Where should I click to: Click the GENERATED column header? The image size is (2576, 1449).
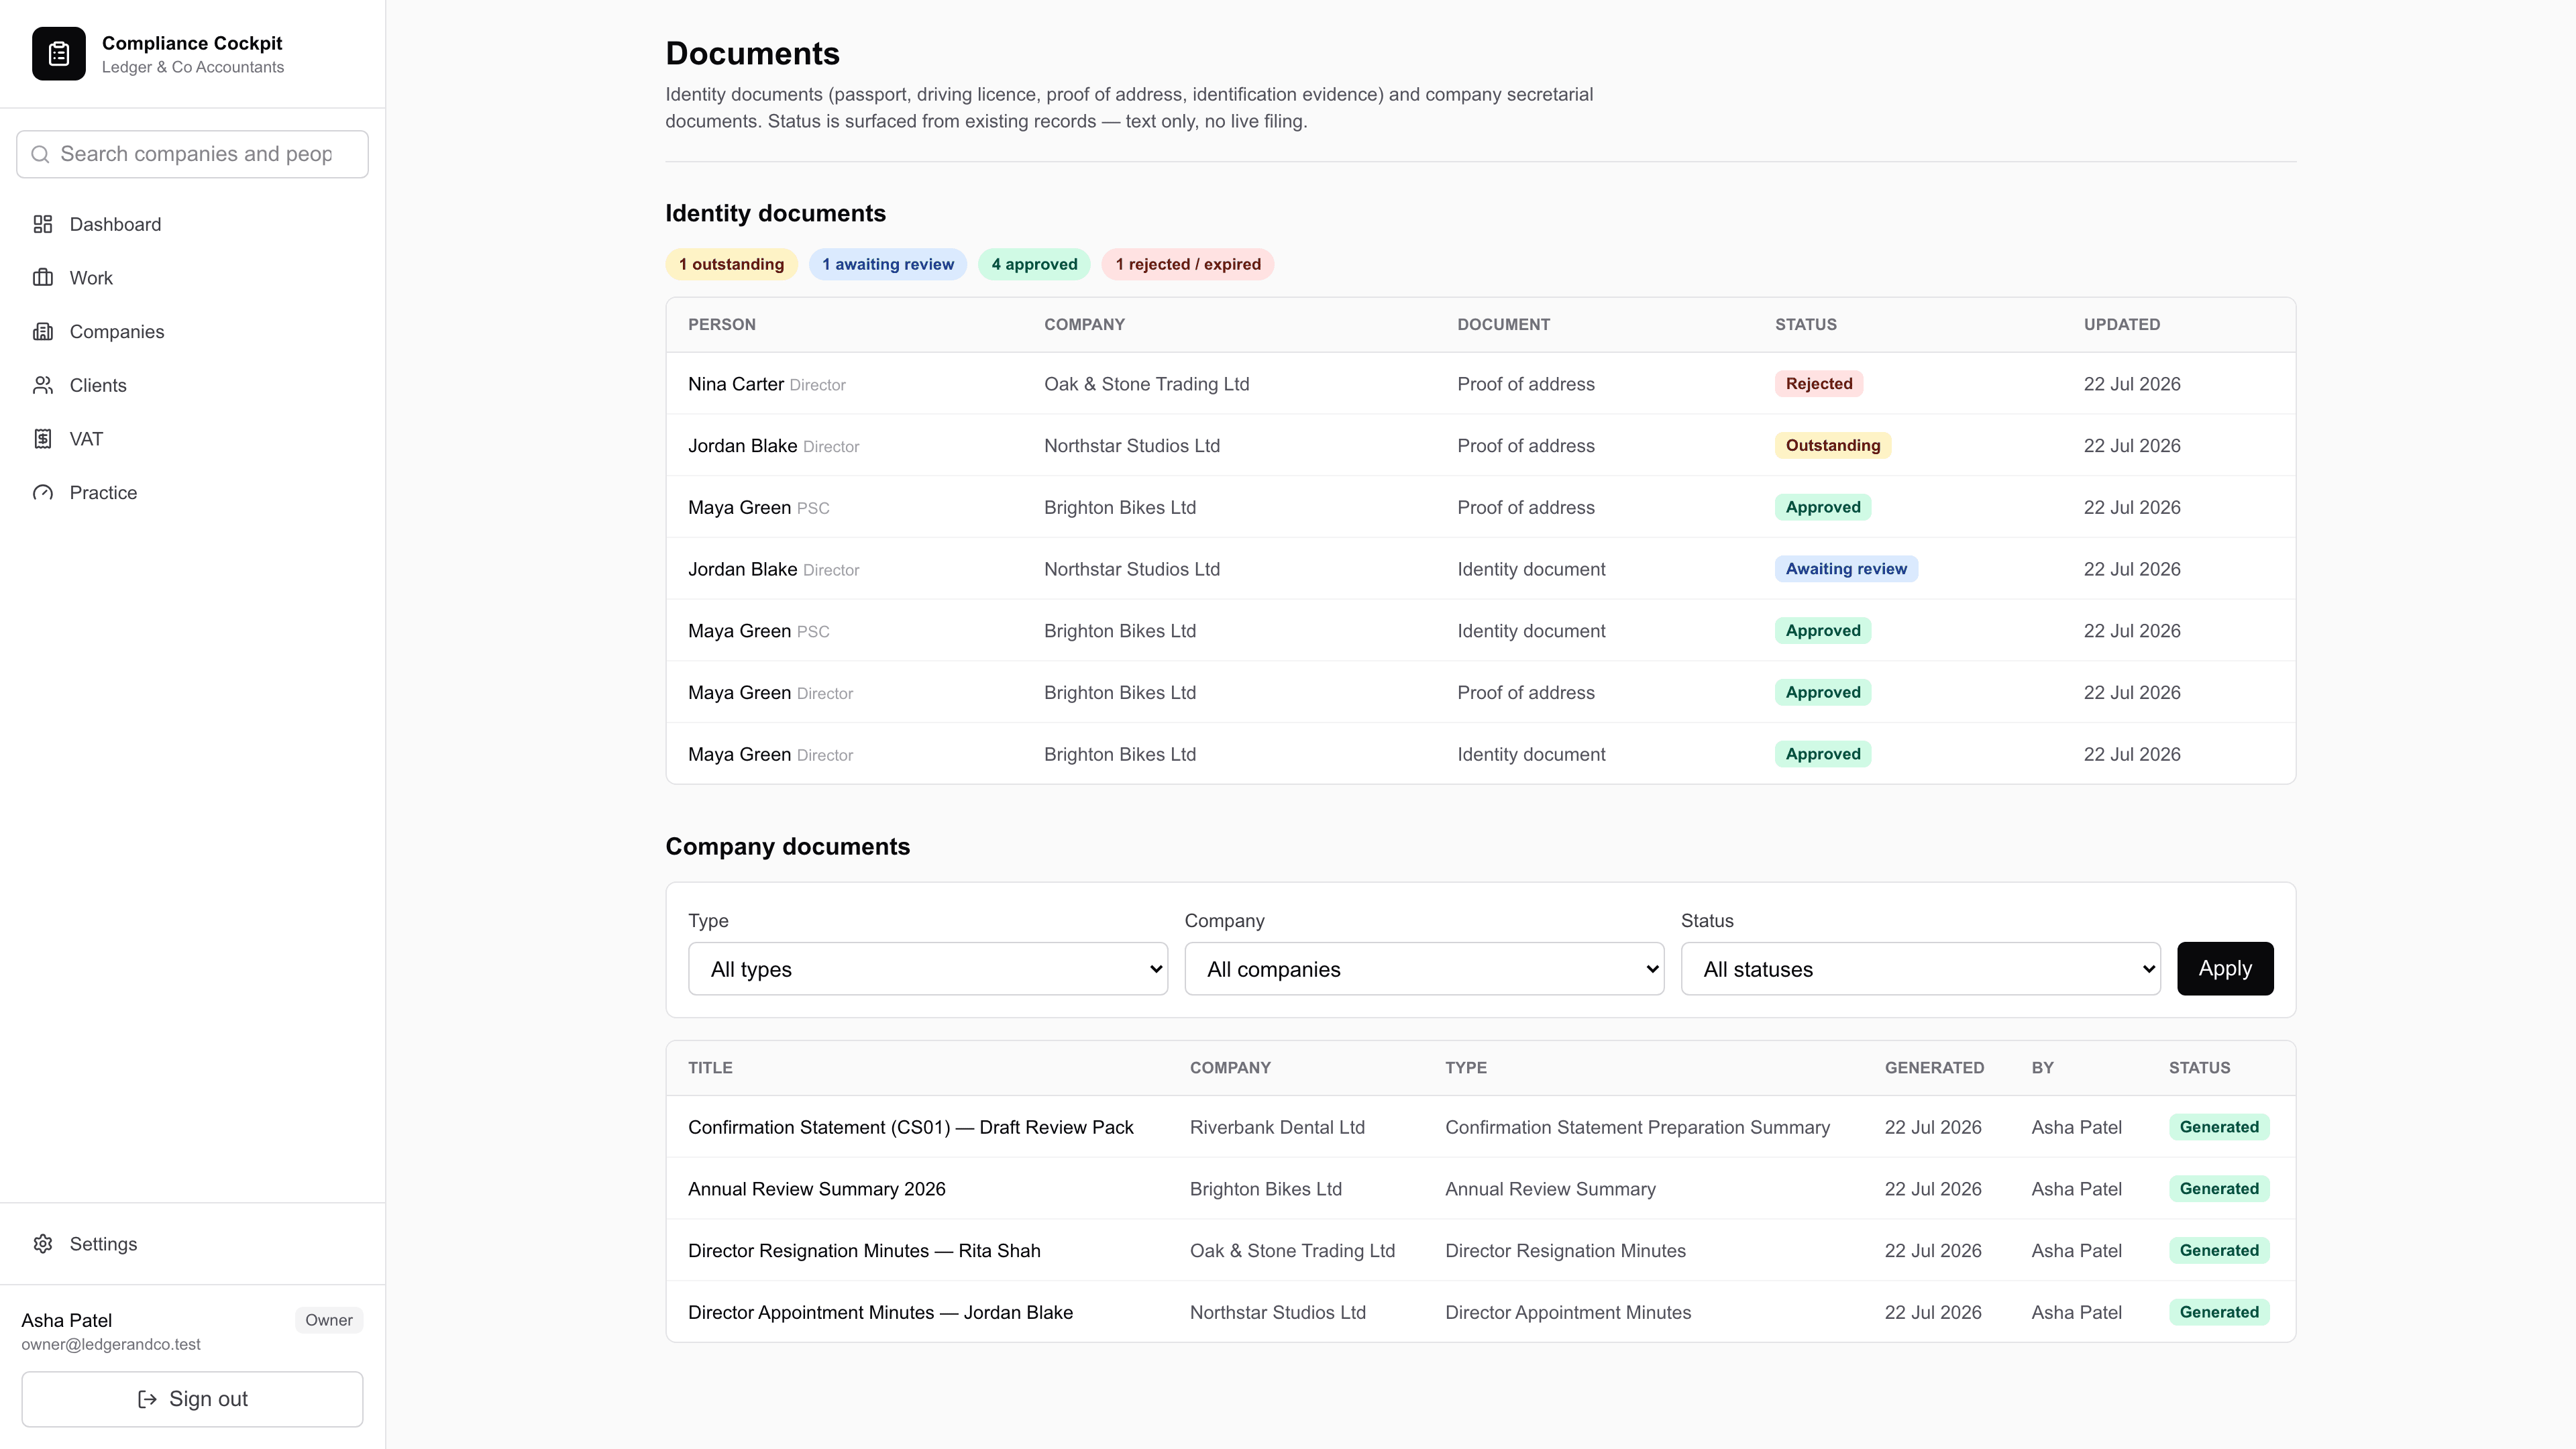coord(1934,1068)
